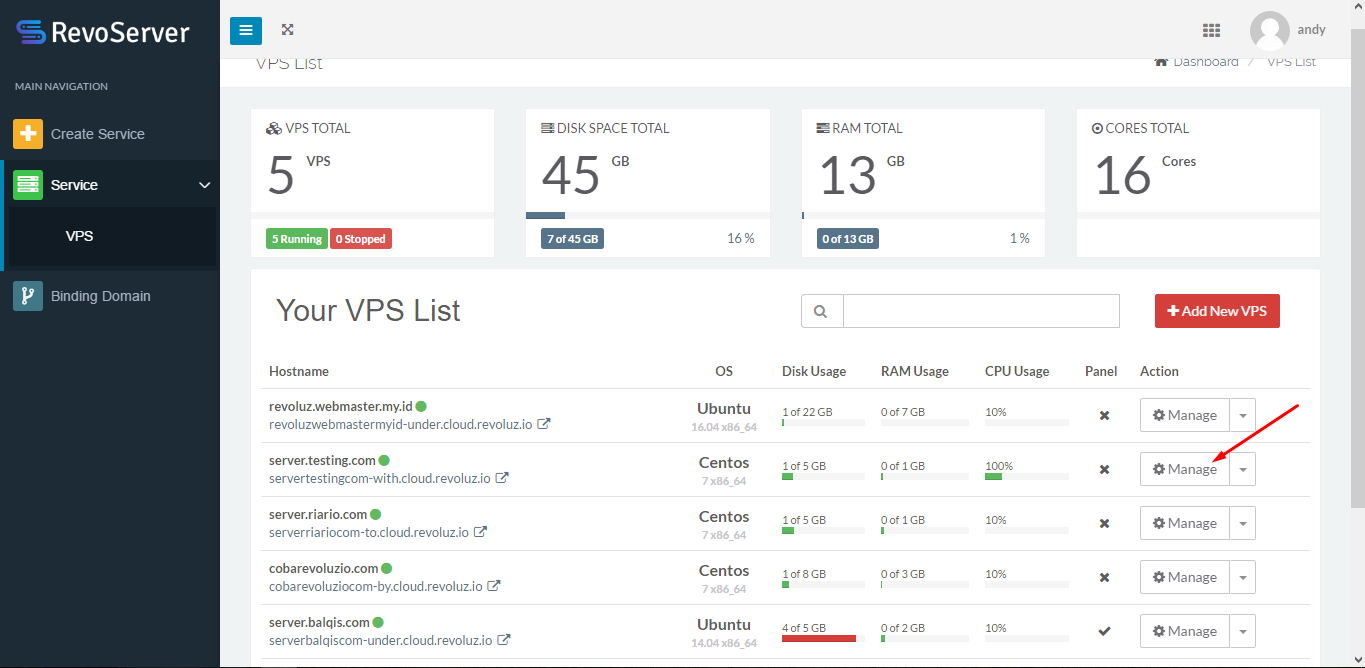Image resolution: width=1365 pixels, height=668 pixels.
Task: Click green status dot beside server.balqis.com
Action: tap(379, 623)
